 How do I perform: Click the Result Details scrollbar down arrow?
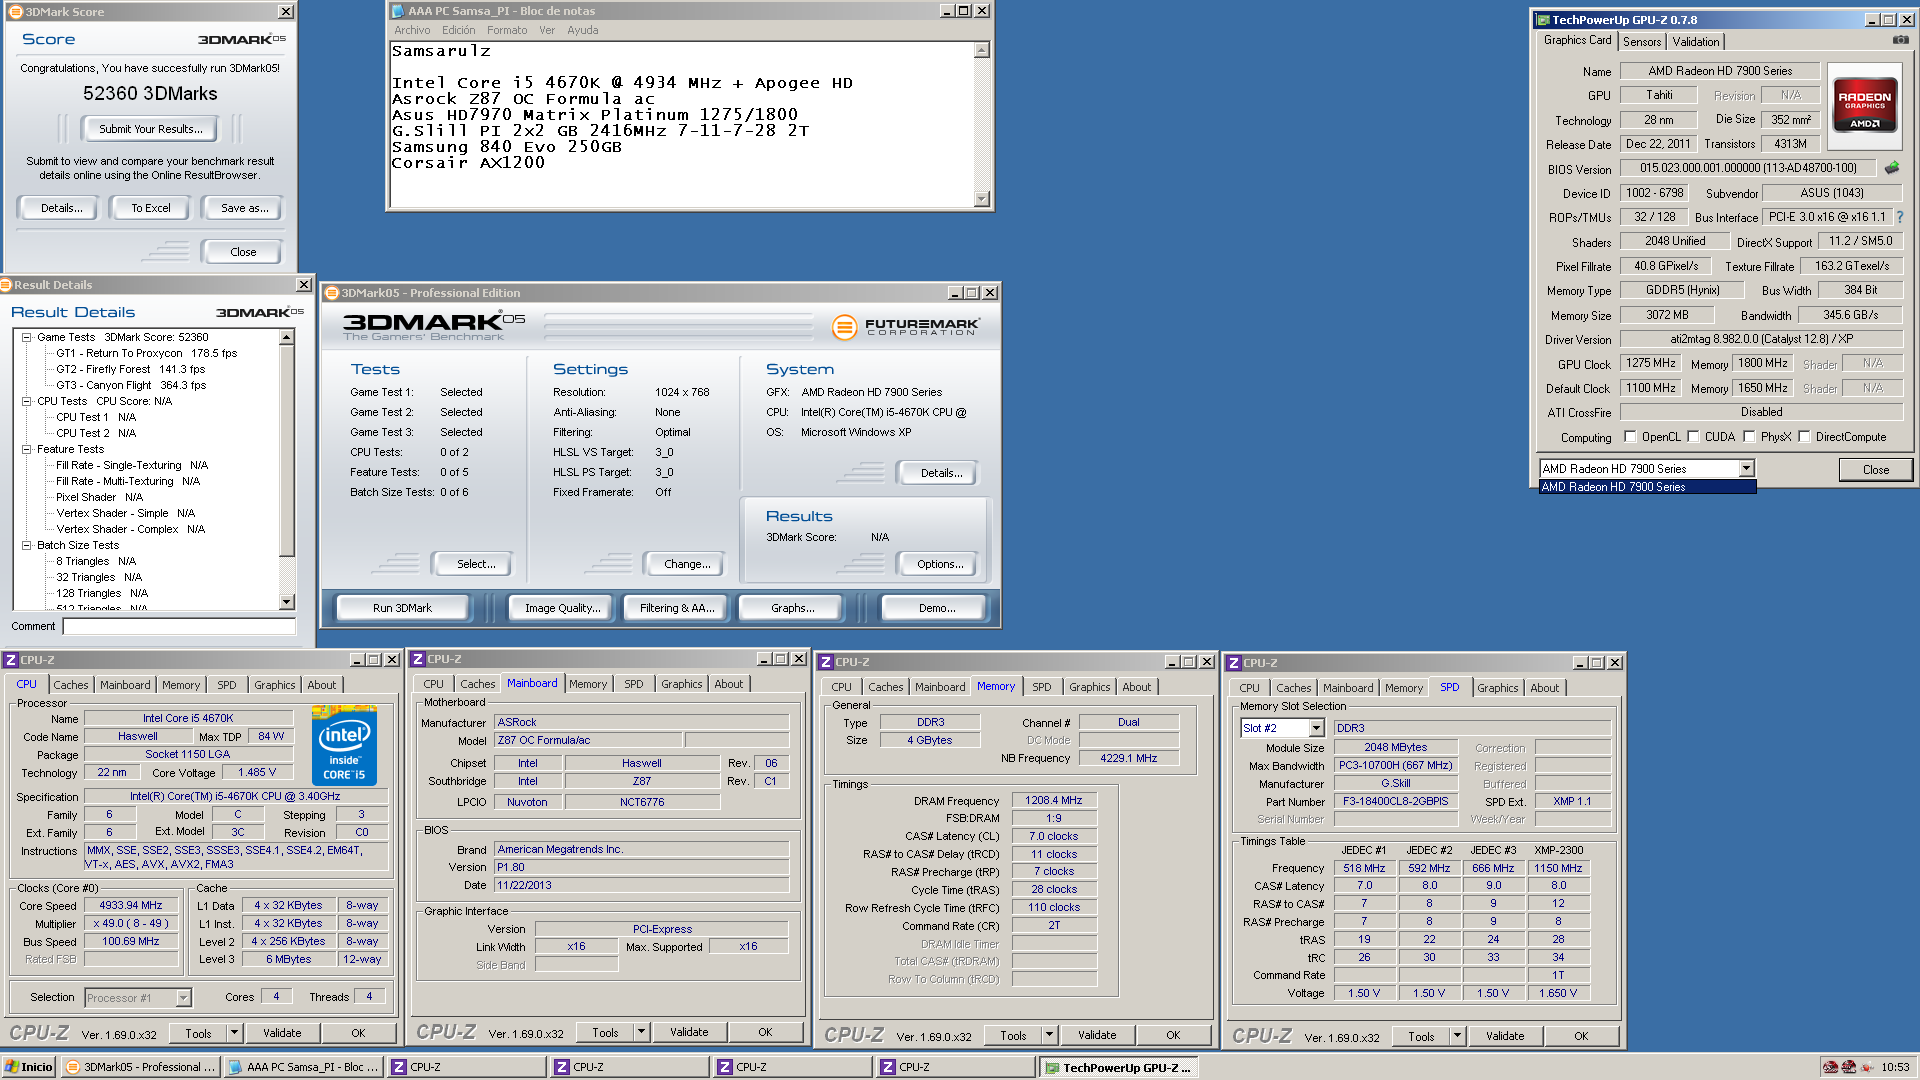click(x=287, y=602)
